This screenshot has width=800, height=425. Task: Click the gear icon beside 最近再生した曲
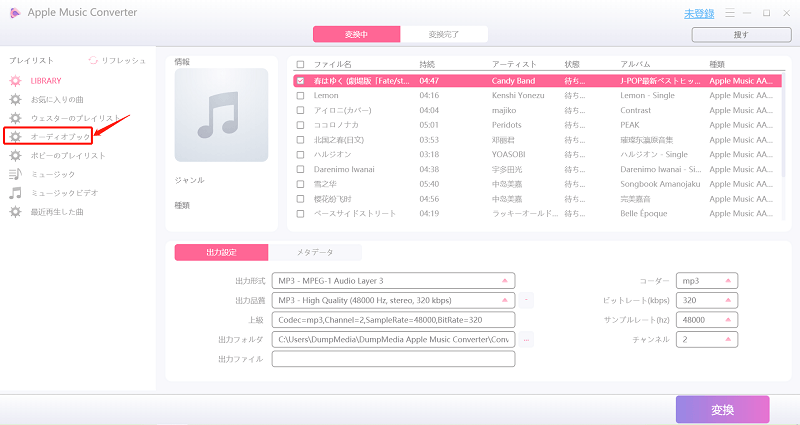(15, 212)
